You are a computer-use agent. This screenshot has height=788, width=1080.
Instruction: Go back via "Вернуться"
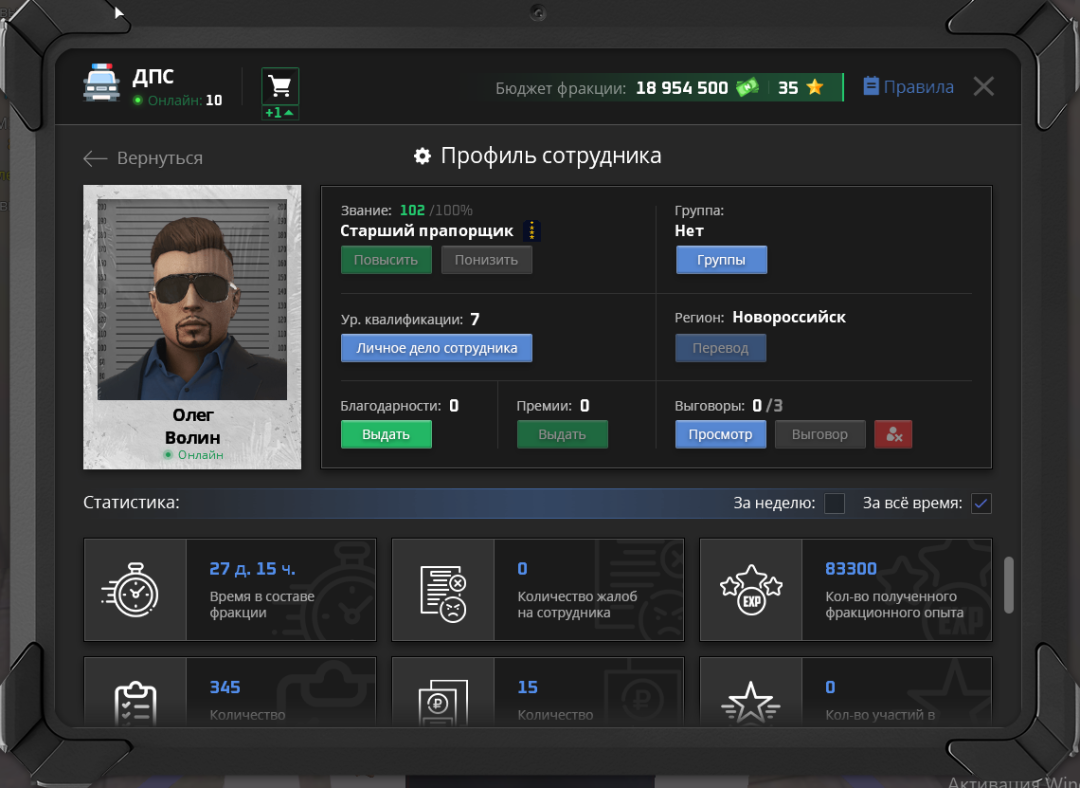[143, 158]
